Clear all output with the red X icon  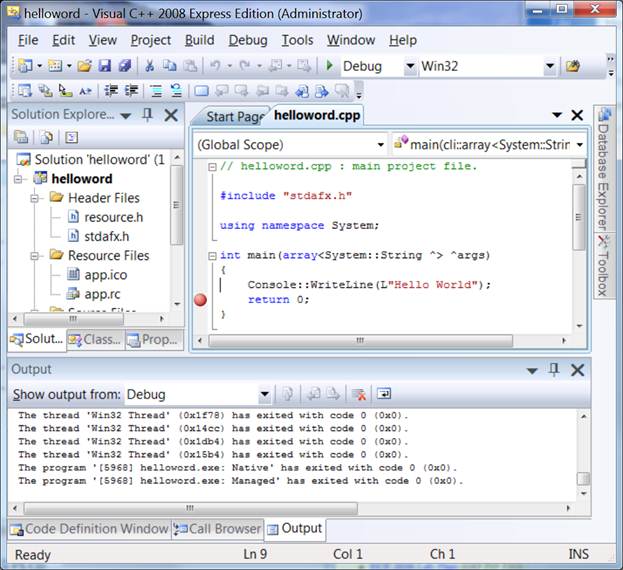point(359,394)
